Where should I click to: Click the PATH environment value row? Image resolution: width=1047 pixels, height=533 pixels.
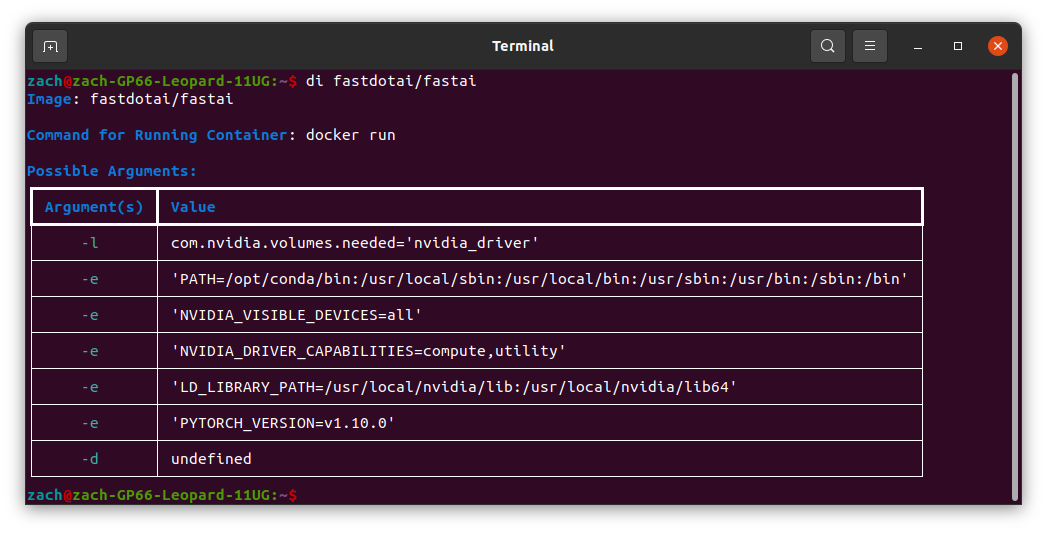(x=540, y=279)
